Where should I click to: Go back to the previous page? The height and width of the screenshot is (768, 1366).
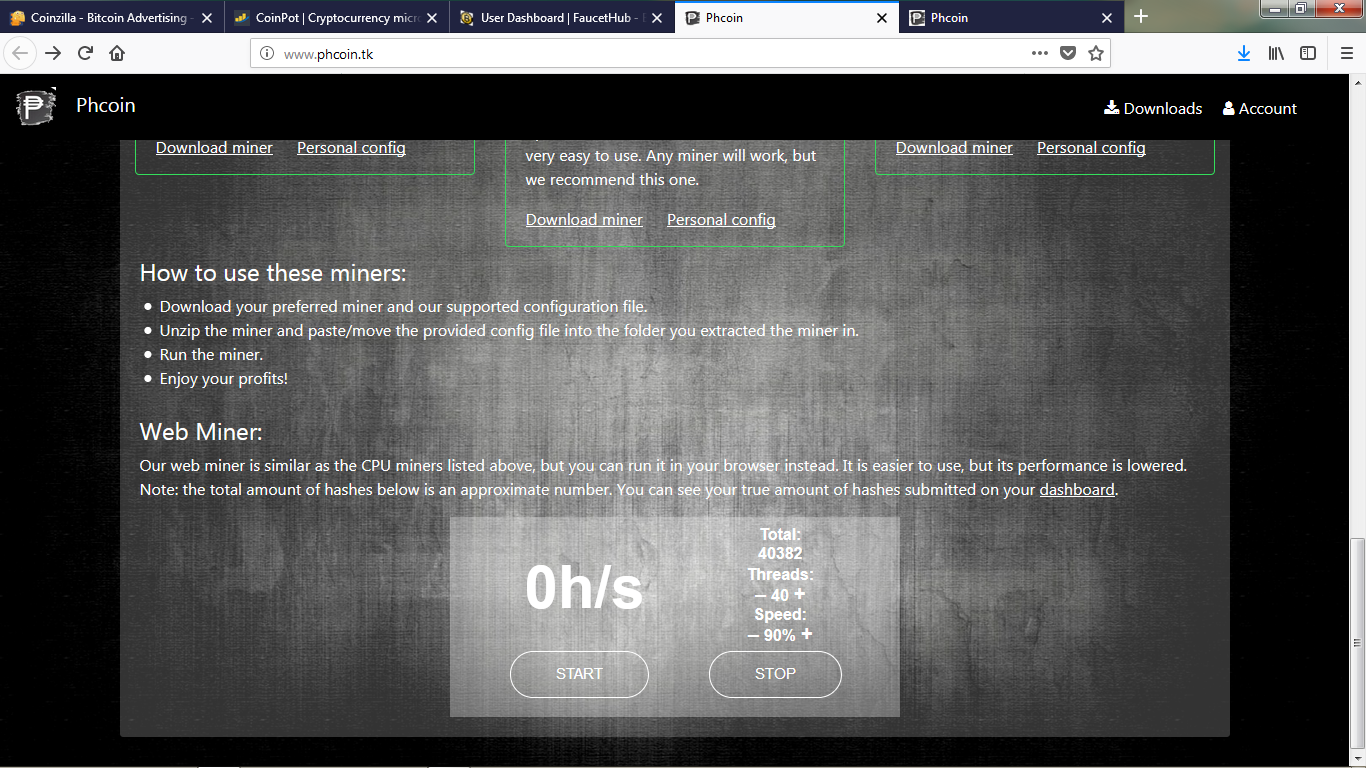[x=20, y=54]
